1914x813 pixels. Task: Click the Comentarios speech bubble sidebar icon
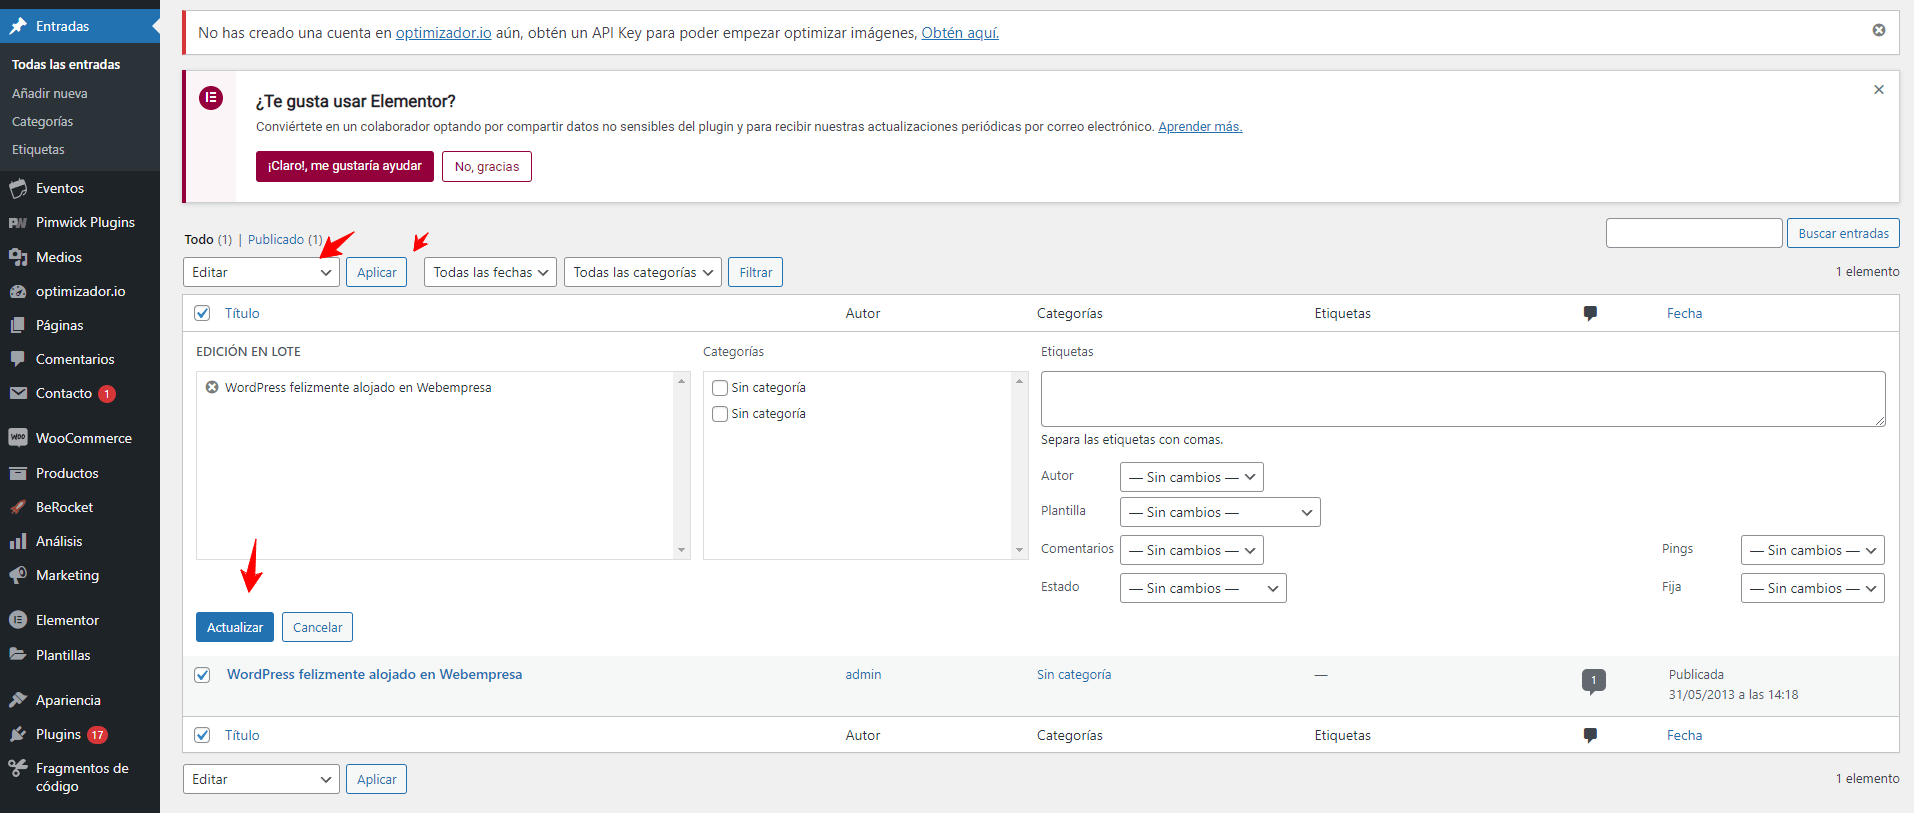pyautogui.click(x=18, y=359)
